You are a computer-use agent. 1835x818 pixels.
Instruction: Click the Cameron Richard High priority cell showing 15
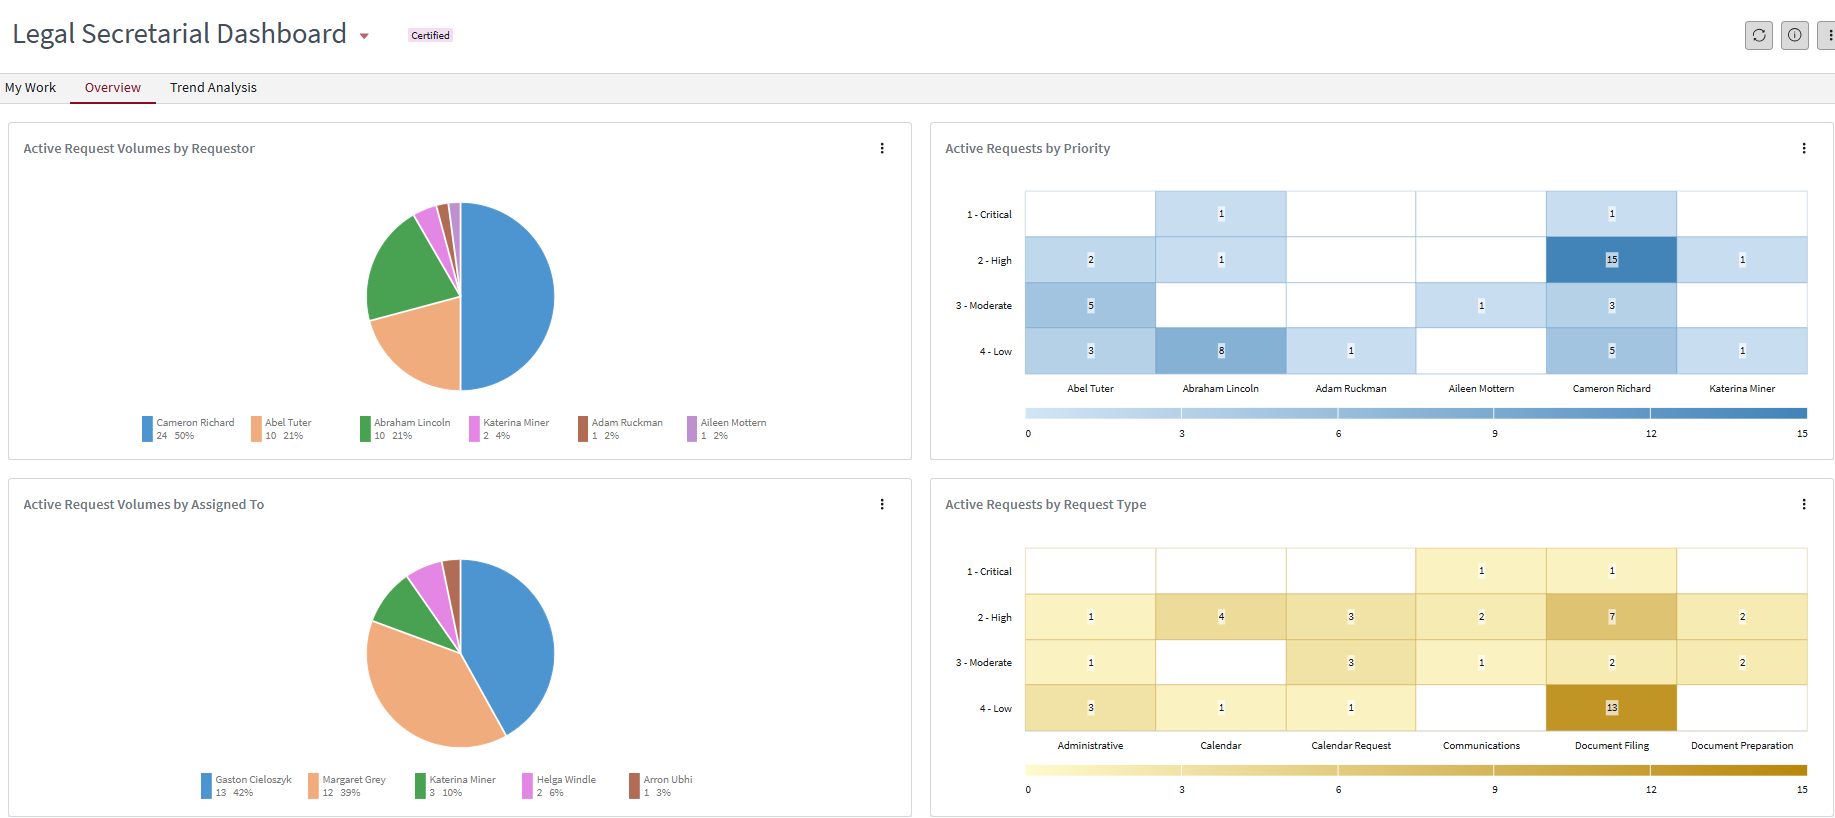1611,260
